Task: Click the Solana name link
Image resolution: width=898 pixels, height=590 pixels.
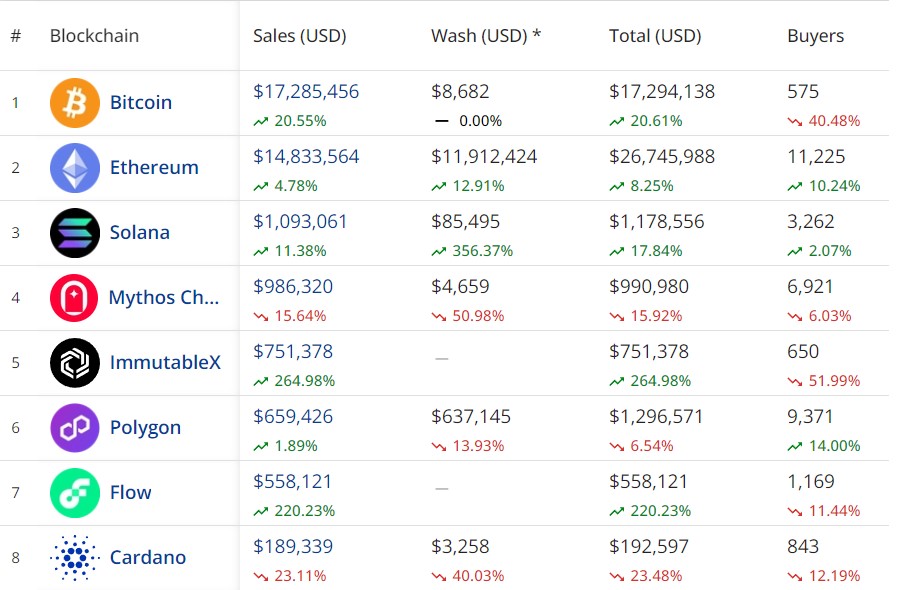Action: click(140, 232)
